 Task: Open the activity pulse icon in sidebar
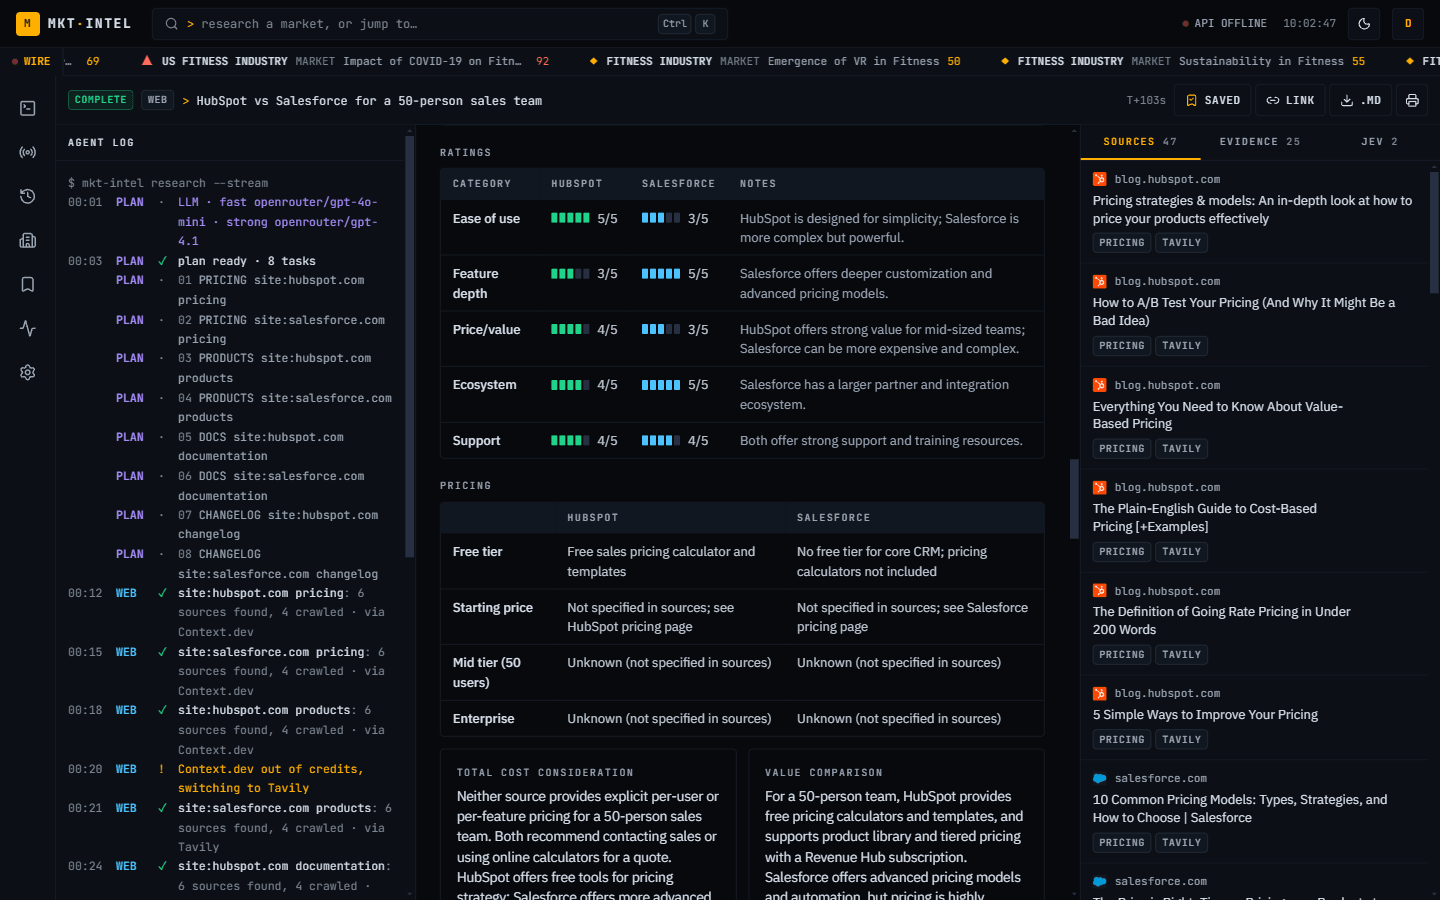coord(28,328)
